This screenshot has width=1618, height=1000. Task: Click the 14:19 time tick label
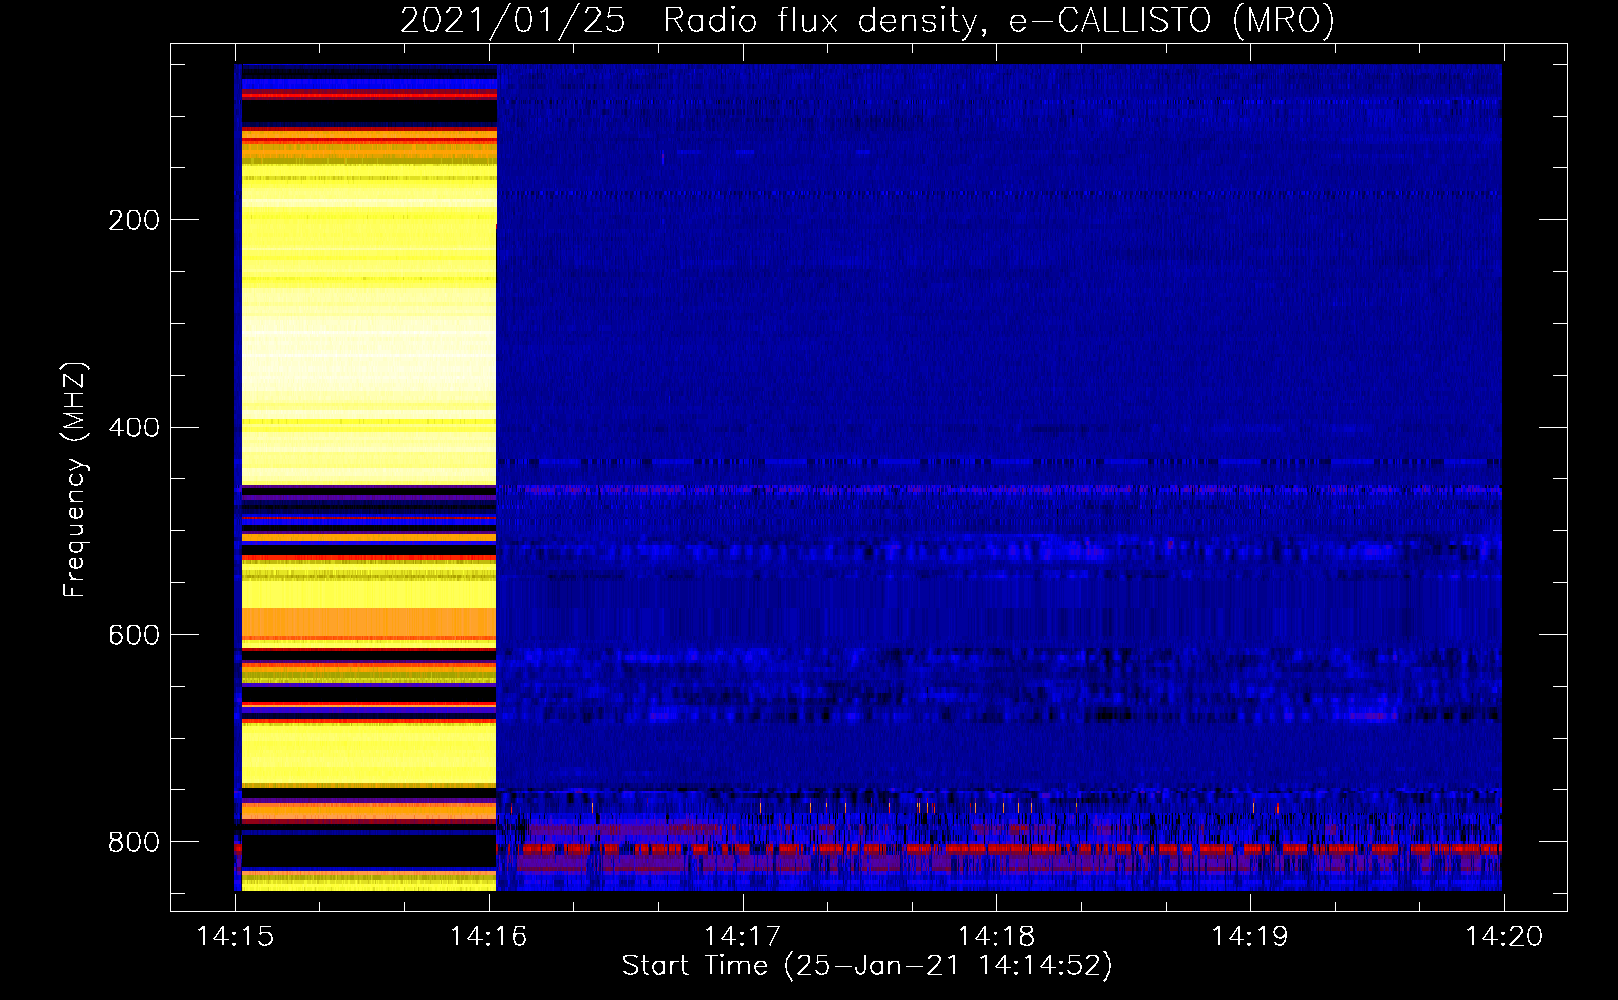coord(1250,937)
